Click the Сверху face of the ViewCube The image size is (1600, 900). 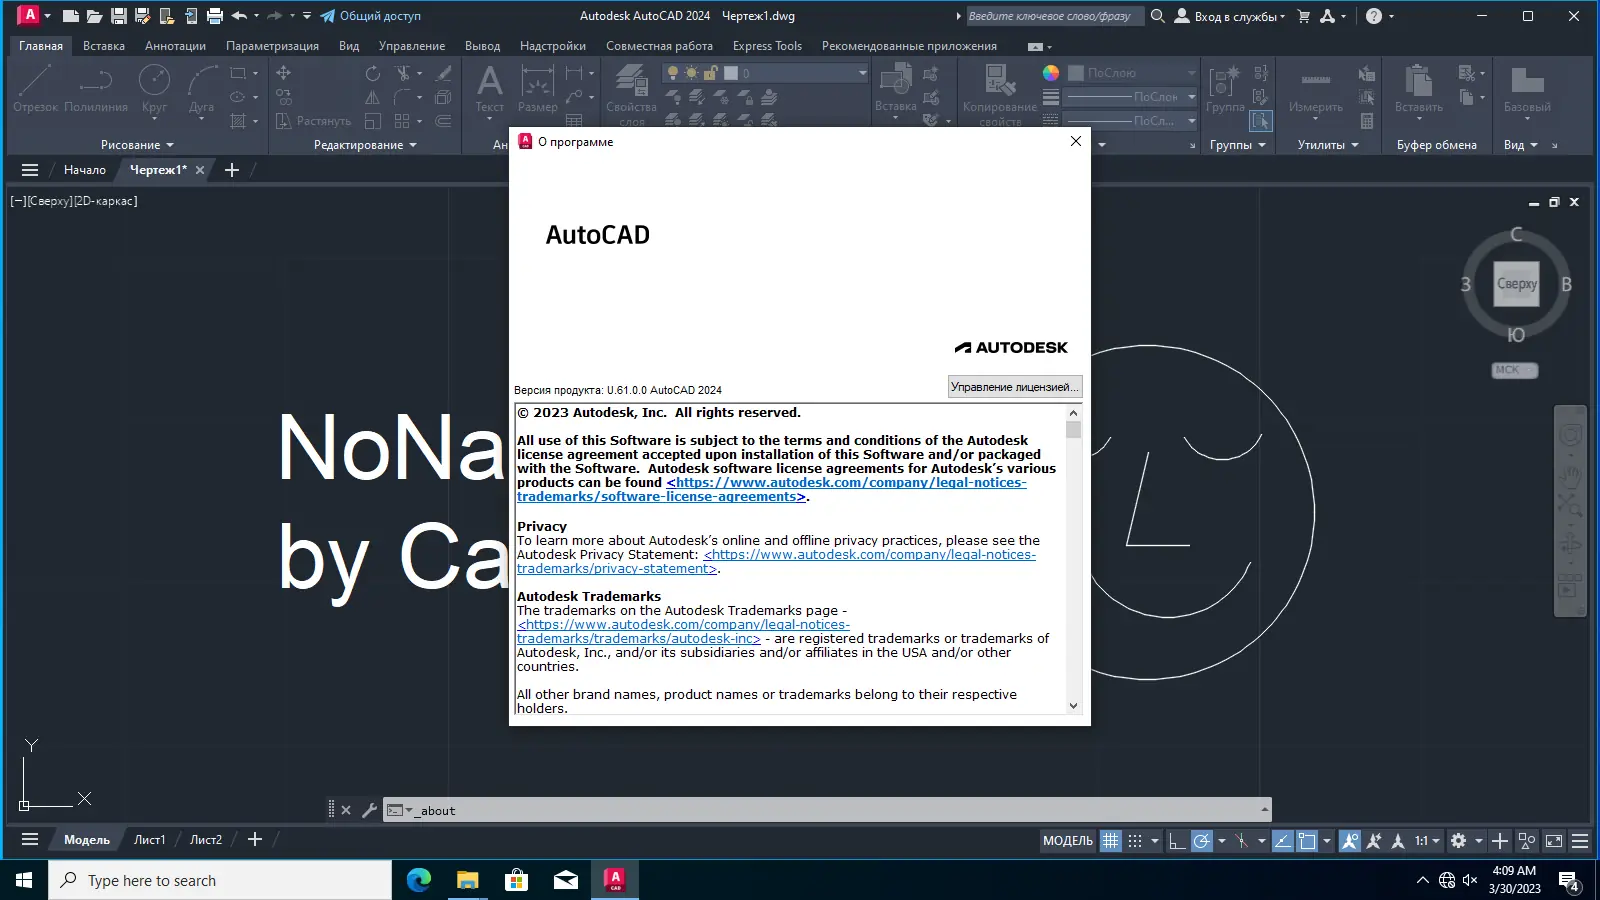(x=1516, y=284)
